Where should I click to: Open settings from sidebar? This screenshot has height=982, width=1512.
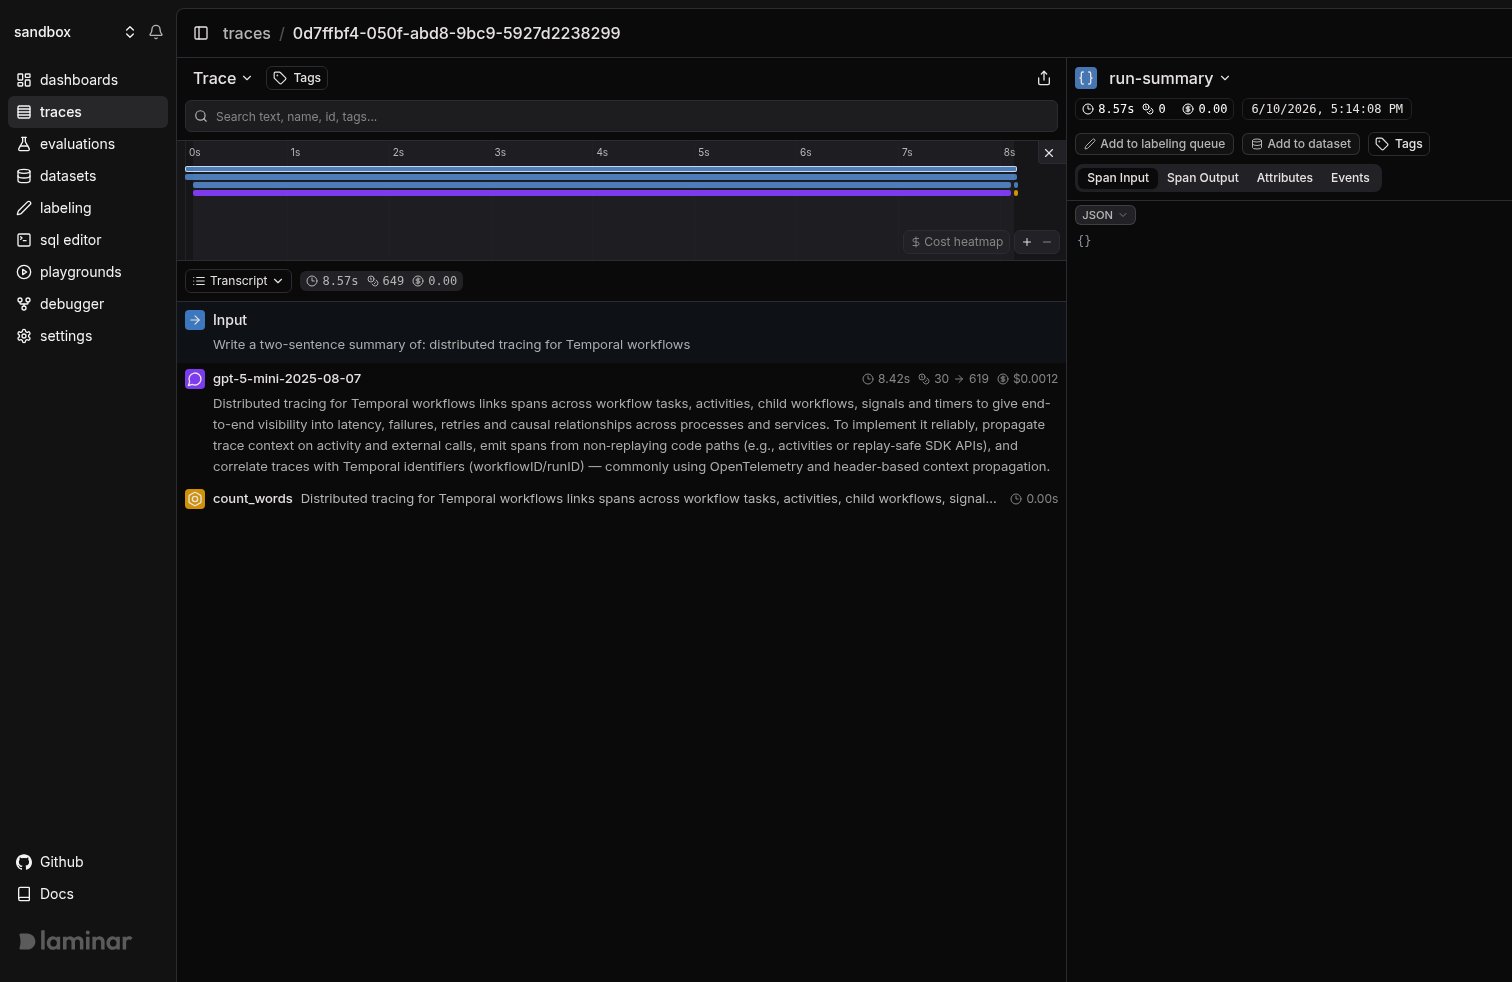(87, 336)
